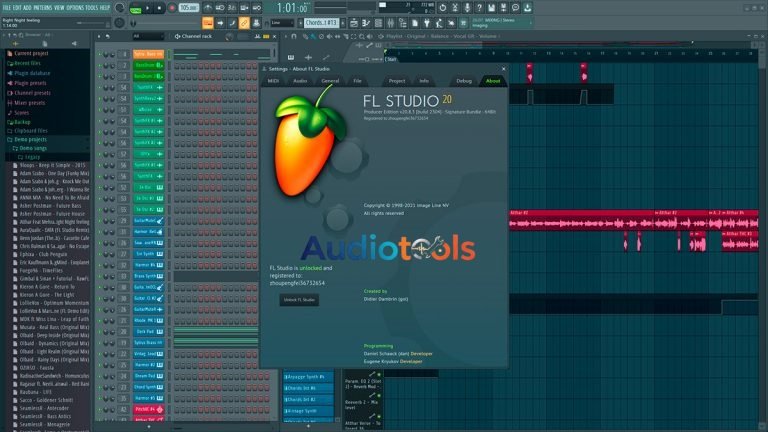The width and height of the screenshot is (768, 432).
Task: Click the plugin picker plug icon in toolbar
Action: click(427, 23)
